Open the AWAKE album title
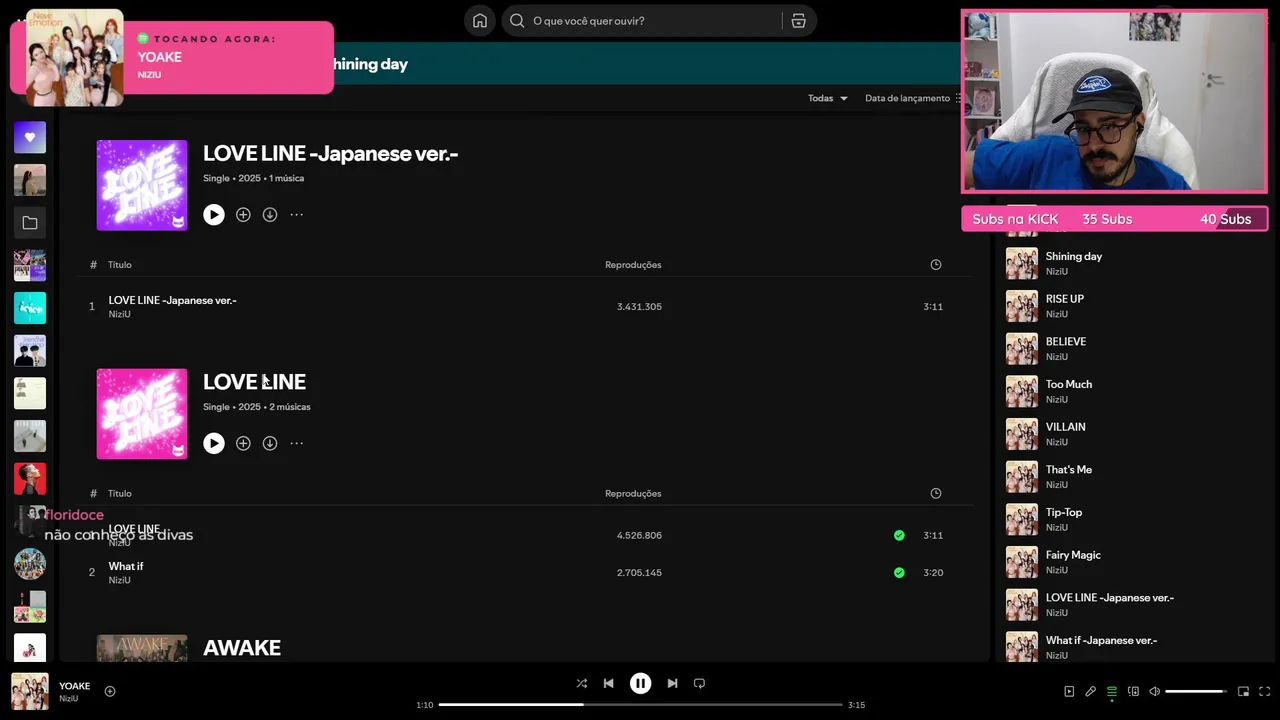The width and height of the screenshot is (1280, 720). (242, 648)
